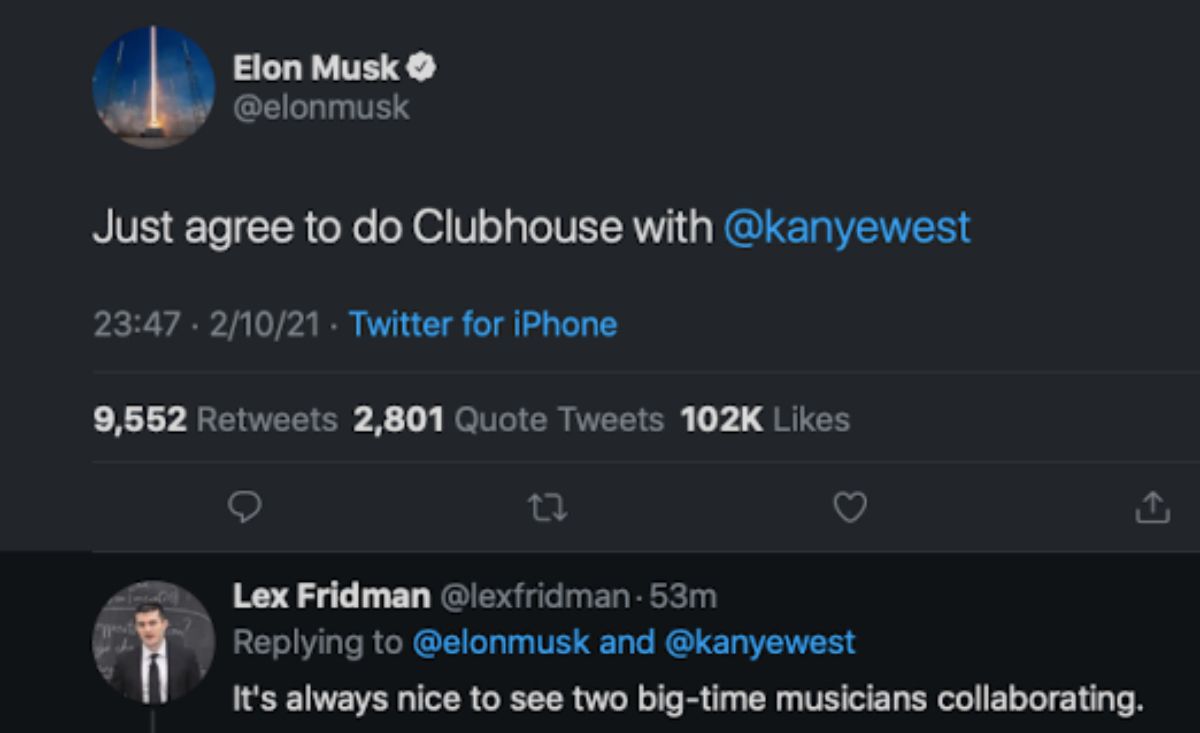Click the @lexfridman handle in the reply

pyautogui.click(x=535, y=597)
